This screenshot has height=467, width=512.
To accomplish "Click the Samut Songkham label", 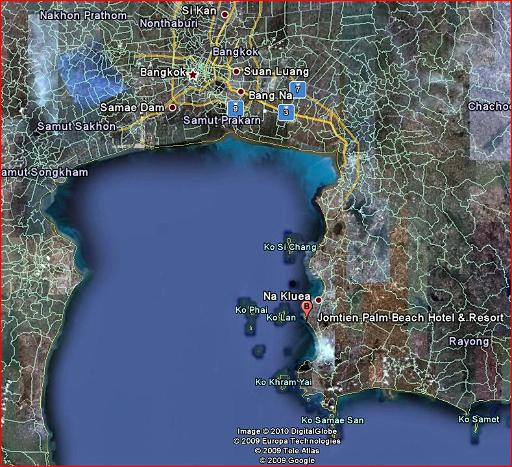I will [44, 172].
